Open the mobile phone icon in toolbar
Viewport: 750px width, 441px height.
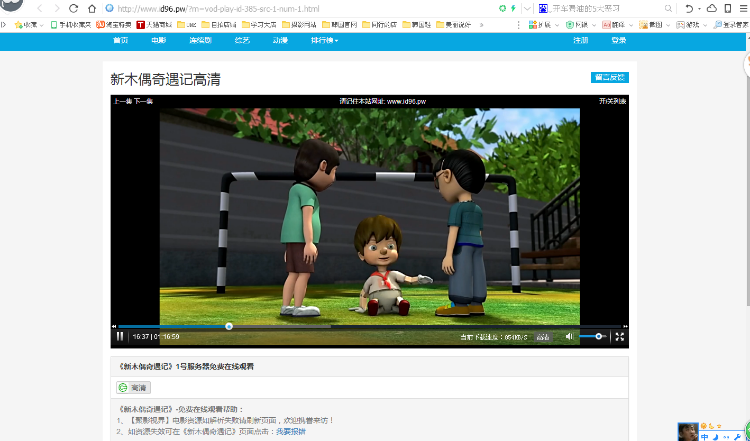coord(728,8)
